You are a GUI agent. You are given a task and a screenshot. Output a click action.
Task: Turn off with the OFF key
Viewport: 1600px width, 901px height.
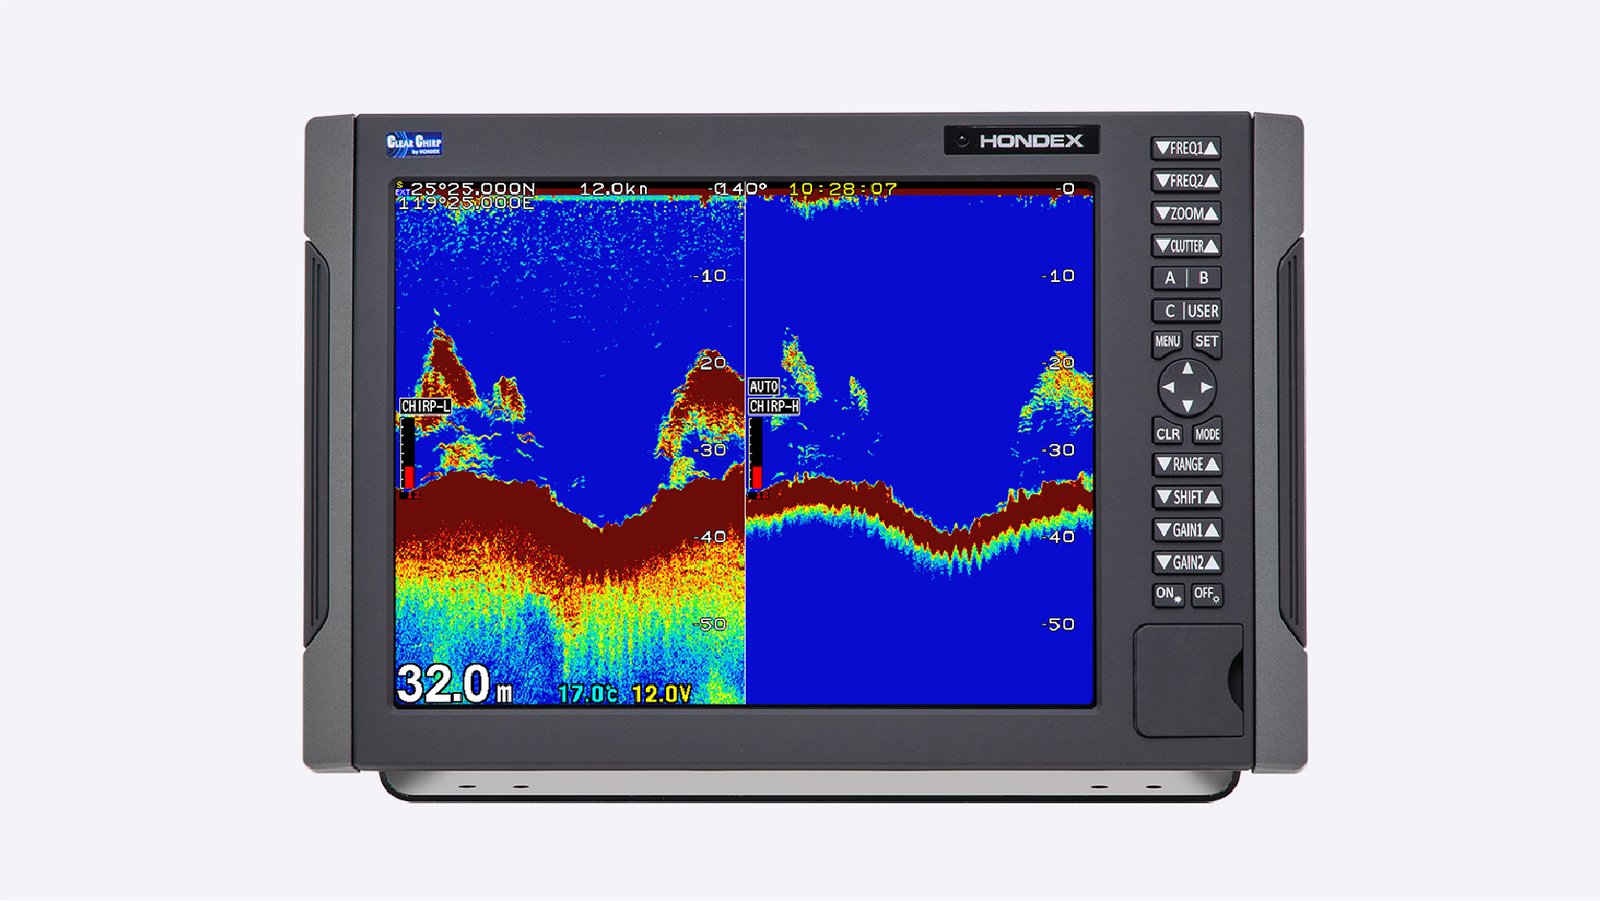point(1207,594)
